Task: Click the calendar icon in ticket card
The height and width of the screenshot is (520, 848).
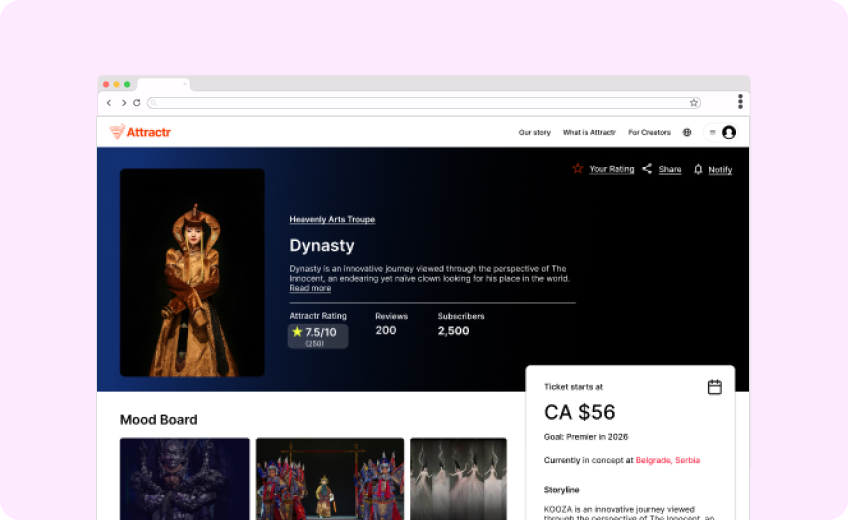Action: (x=714, y=387)
